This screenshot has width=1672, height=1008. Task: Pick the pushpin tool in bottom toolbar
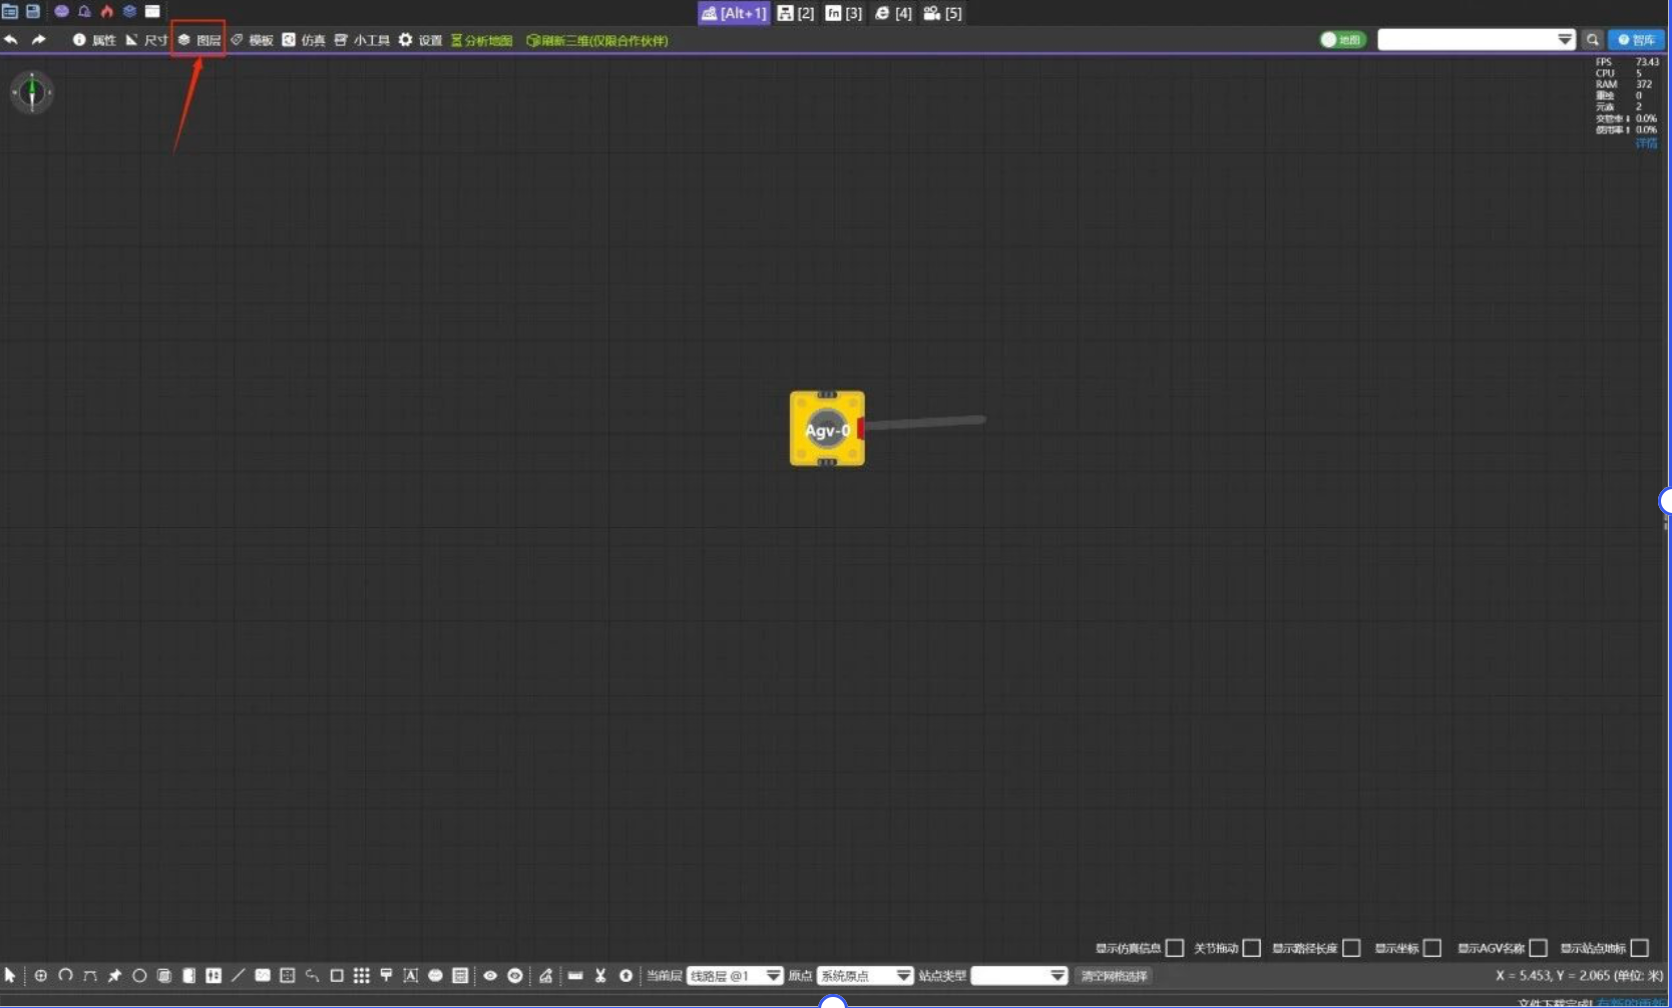[114, 975]
